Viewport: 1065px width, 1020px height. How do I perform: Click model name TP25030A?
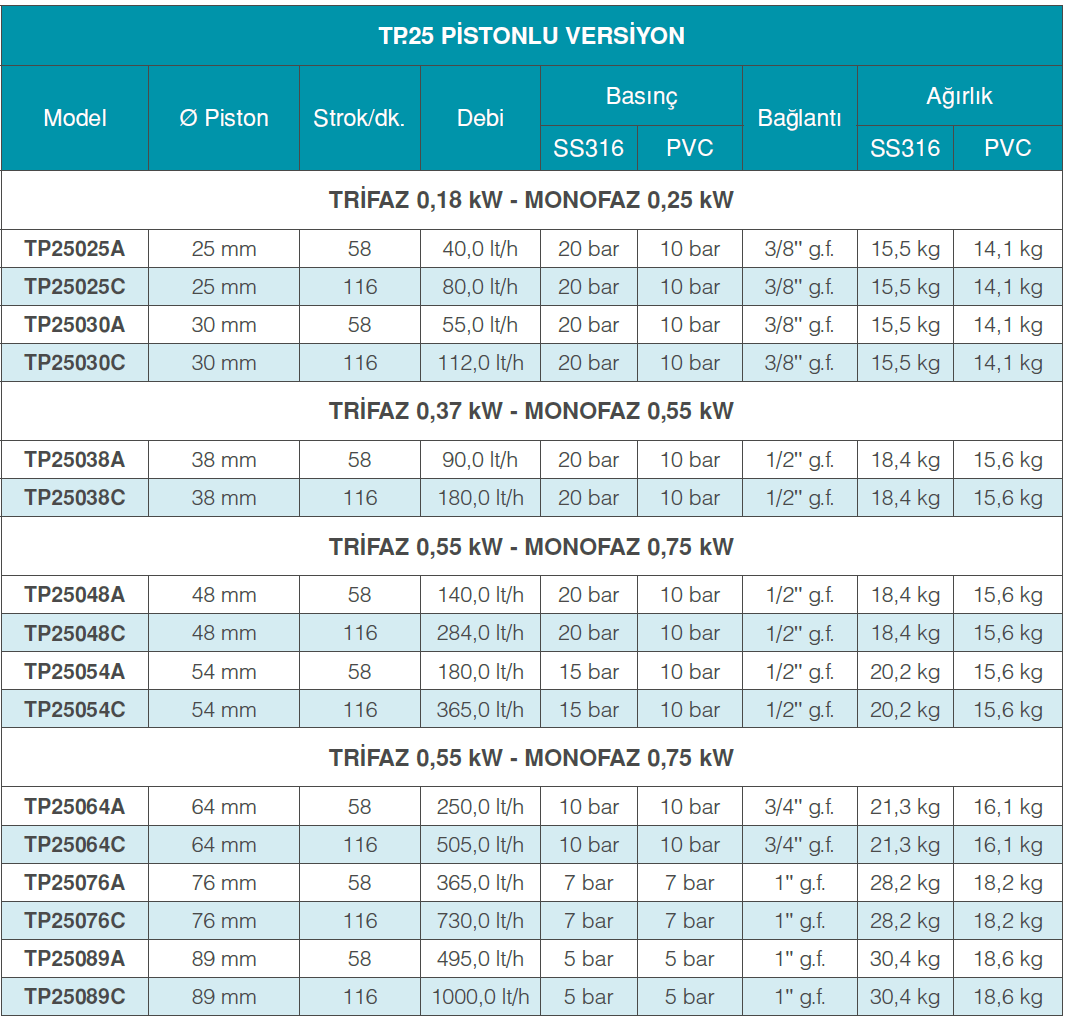[75, 325]
